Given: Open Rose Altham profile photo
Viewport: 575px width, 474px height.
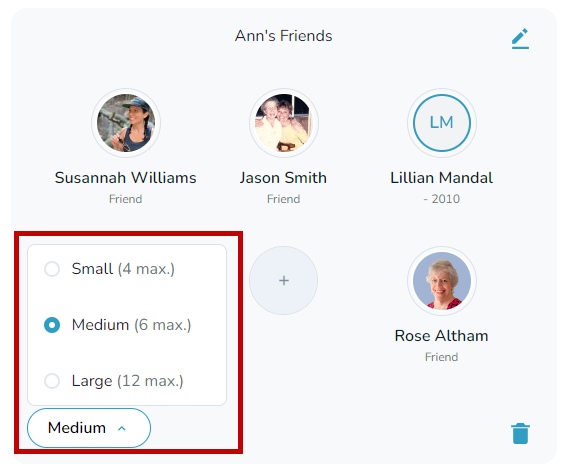Looking at the screenshot, I should pos(442,281).
